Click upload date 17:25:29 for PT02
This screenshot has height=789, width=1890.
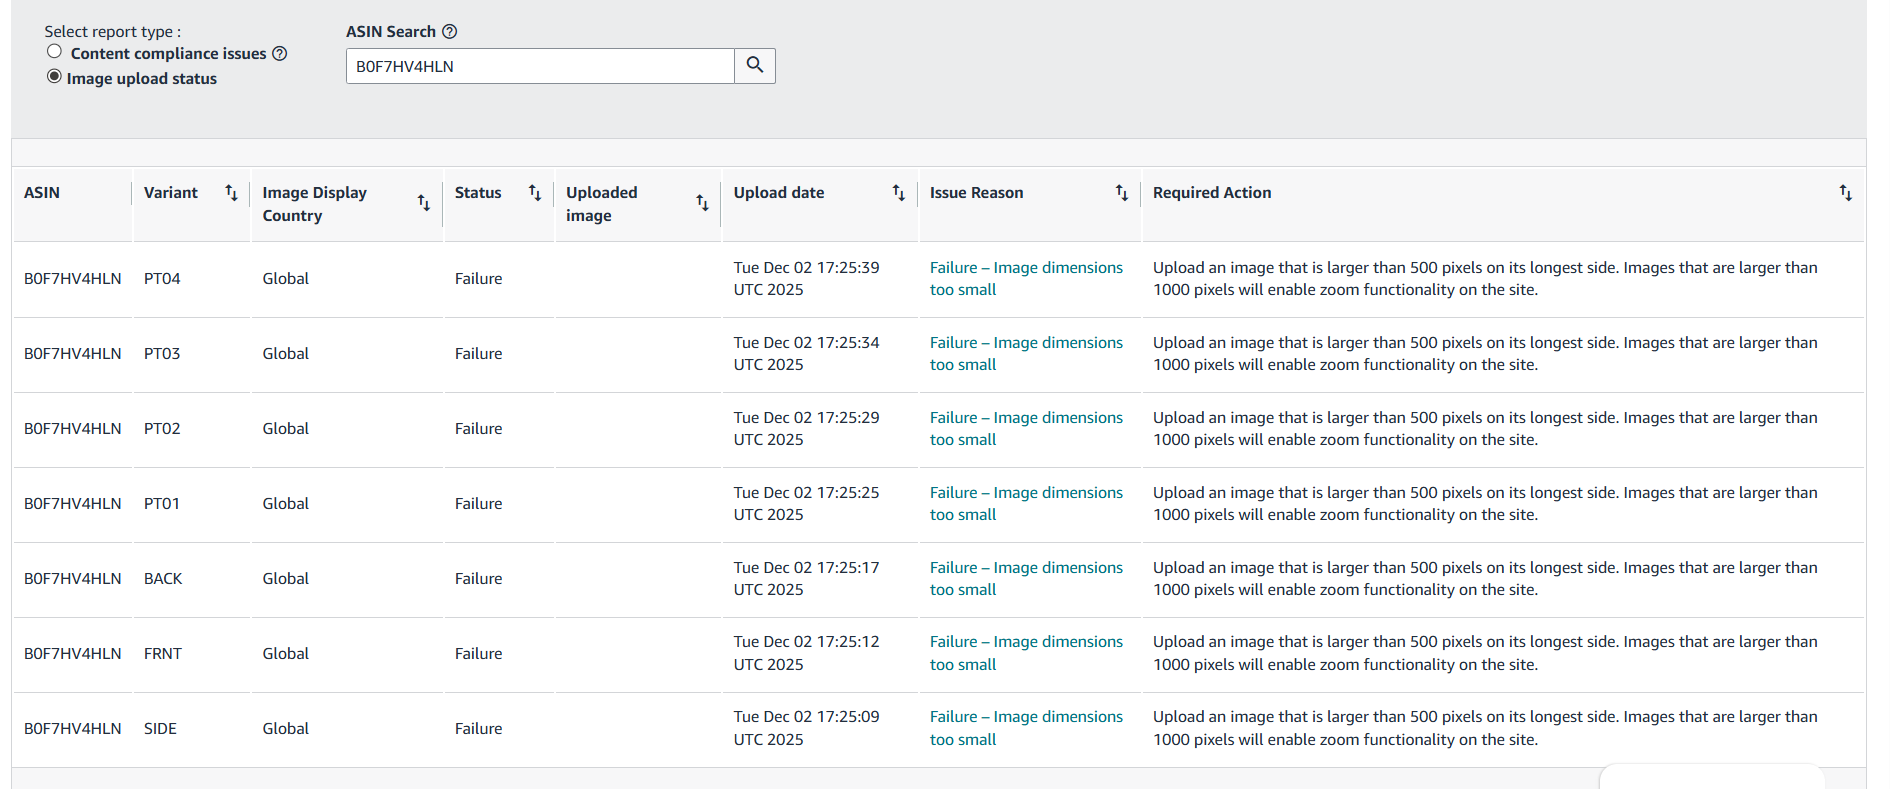coord(807,429)
